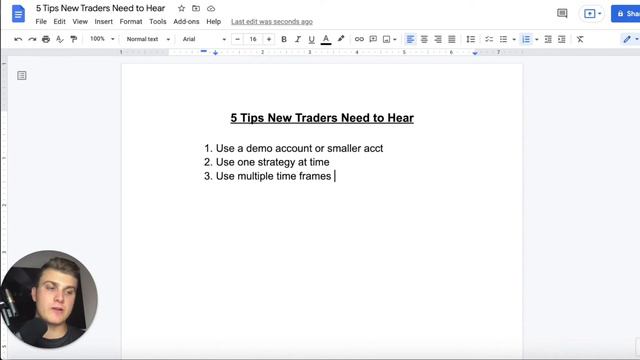The image size is (640, 360).
Task: Insert a link with the chain icon
Action: 359,39
